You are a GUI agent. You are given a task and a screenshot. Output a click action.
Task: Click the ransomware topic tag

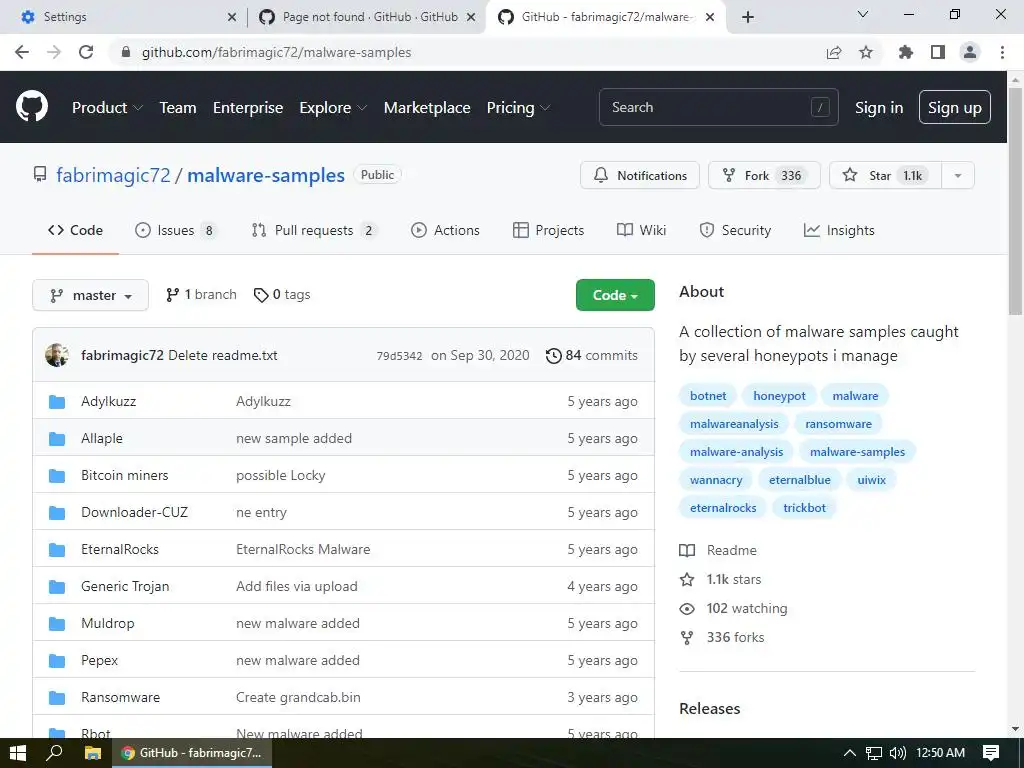[839, 424]
